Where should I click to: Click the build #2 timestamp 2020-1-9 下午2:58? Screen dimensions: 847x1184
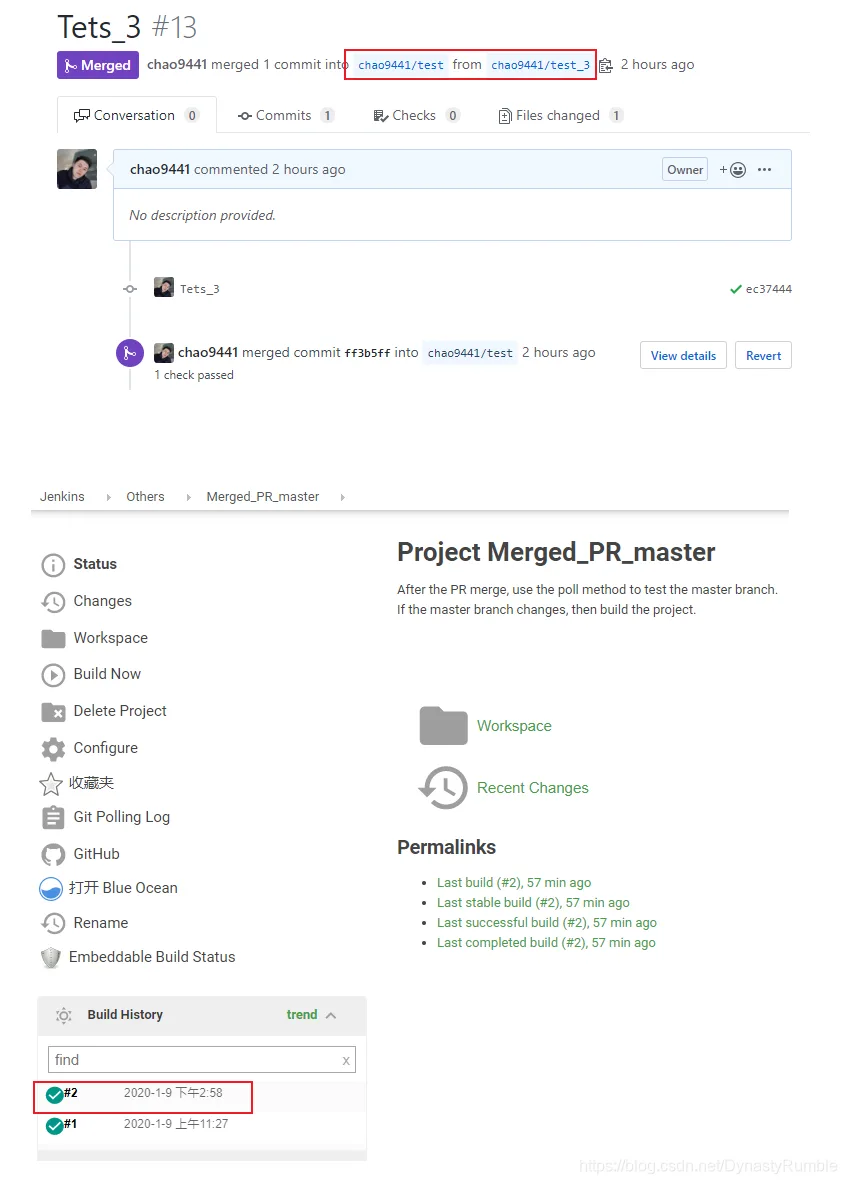pos(173,1093)
